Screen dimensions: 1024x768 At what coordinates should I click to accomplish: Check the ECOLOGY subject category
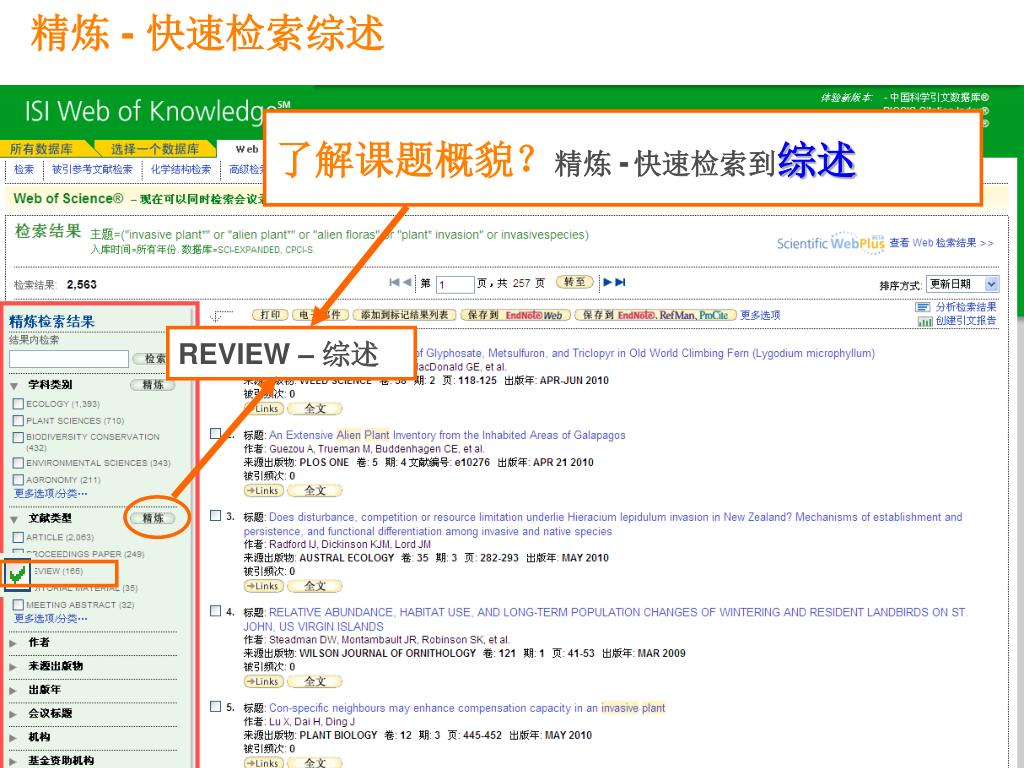pos(18,404)
